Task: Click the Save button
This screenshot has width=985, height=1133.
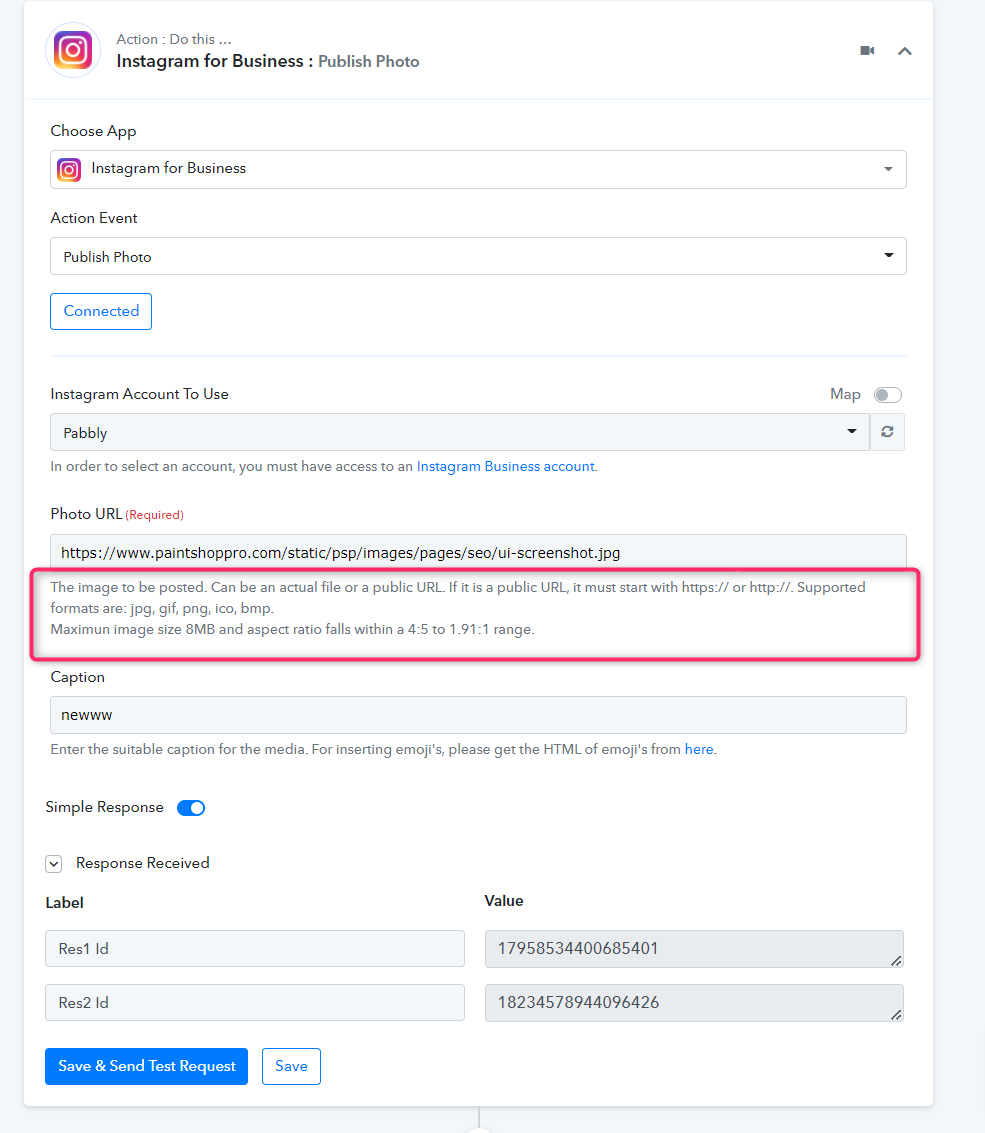Action: pyautogui.click(x=291, y=1066)
